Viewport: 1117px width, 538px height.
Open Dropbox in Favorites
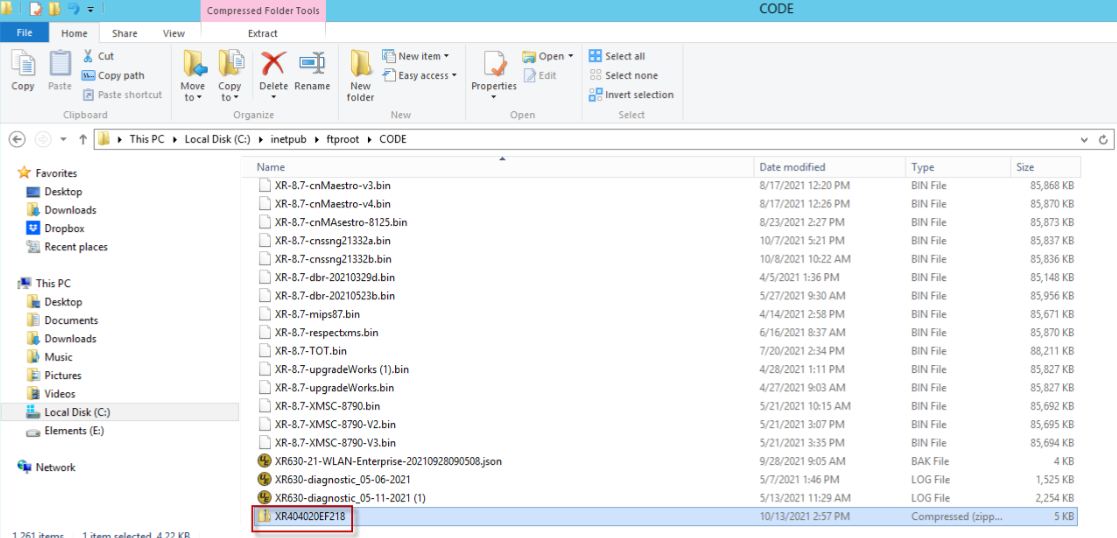64,228
